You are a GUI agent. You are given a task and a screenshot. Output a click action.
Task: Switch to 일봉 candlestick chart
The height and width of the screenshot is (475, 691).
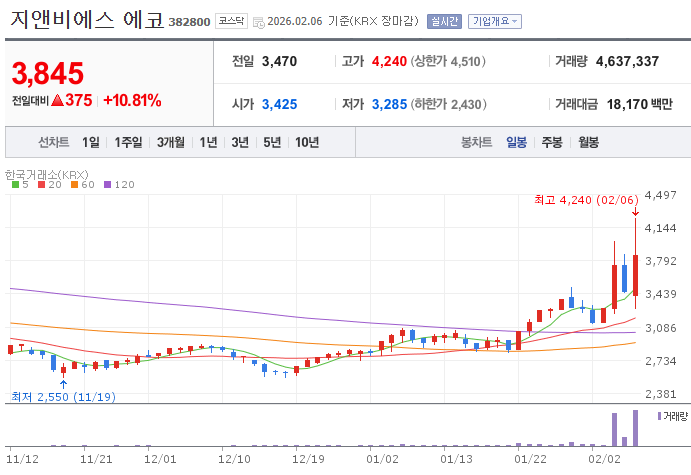[516, 142]
